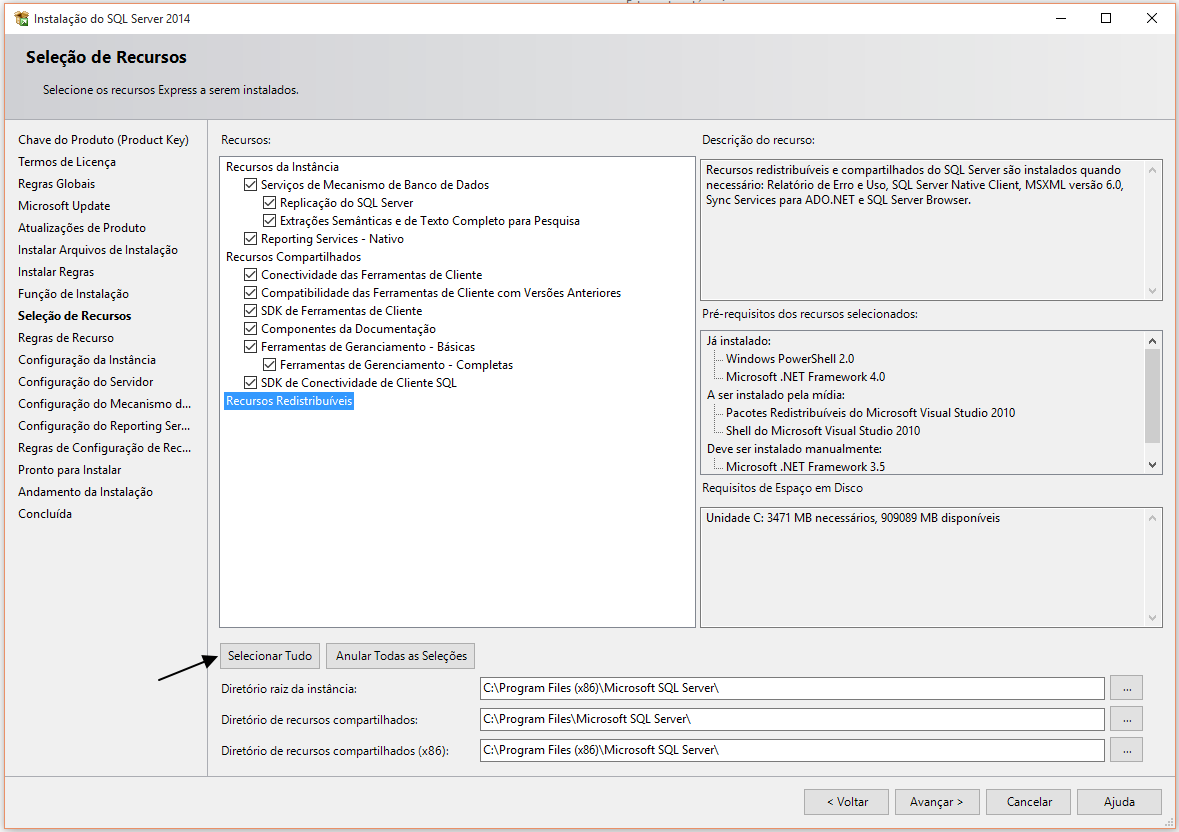Maximize the SQL Server setup window

1106,18
